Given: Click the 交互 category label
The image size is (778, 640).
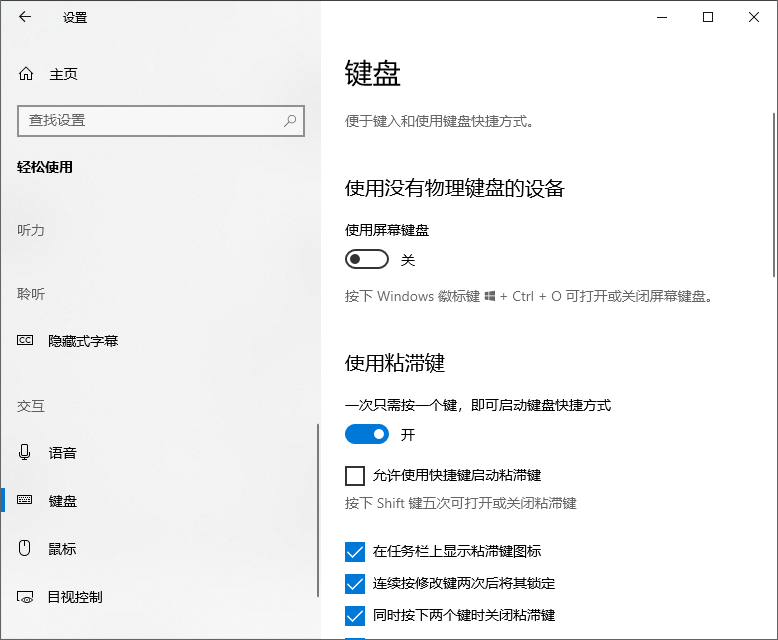Looking at the screenshot, I should [x=31, y=406].
